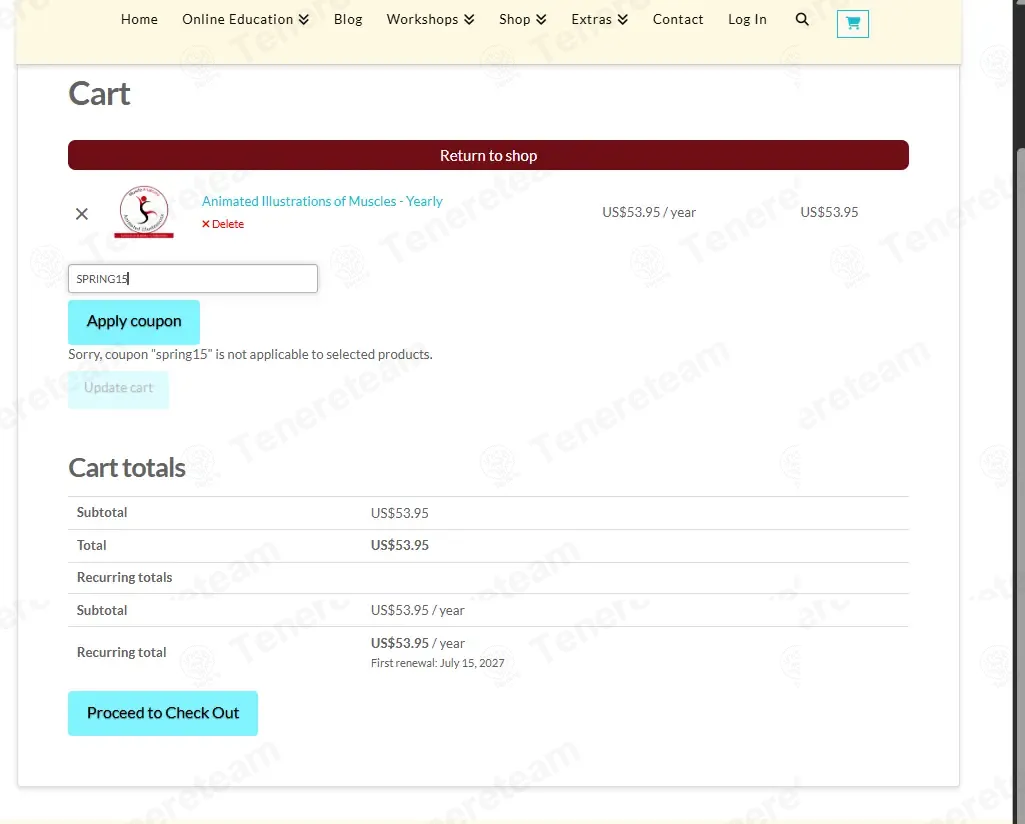
Task: Open the Animated Illustrations of Muscles - Yearly link
Action: 322,201
